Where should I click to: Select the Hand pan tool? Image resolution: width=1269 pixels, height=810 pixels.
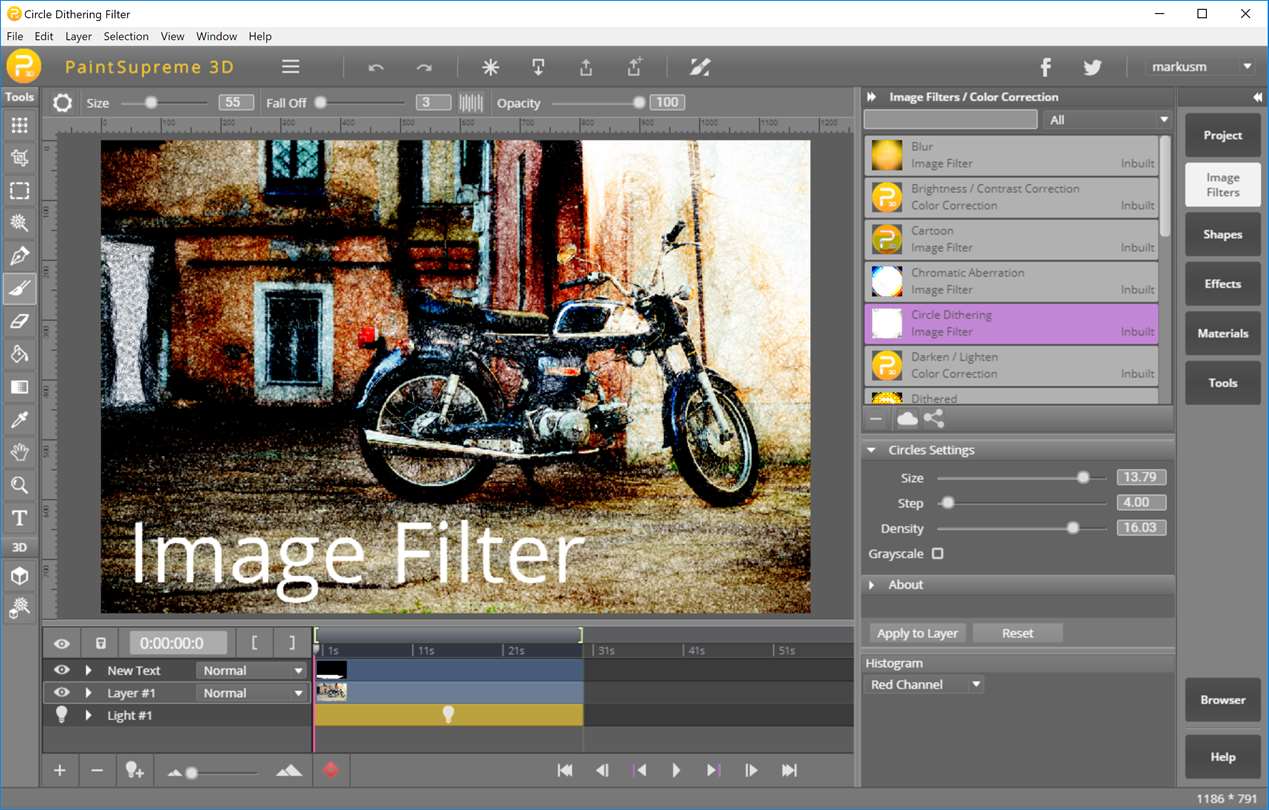coord(19,453)
